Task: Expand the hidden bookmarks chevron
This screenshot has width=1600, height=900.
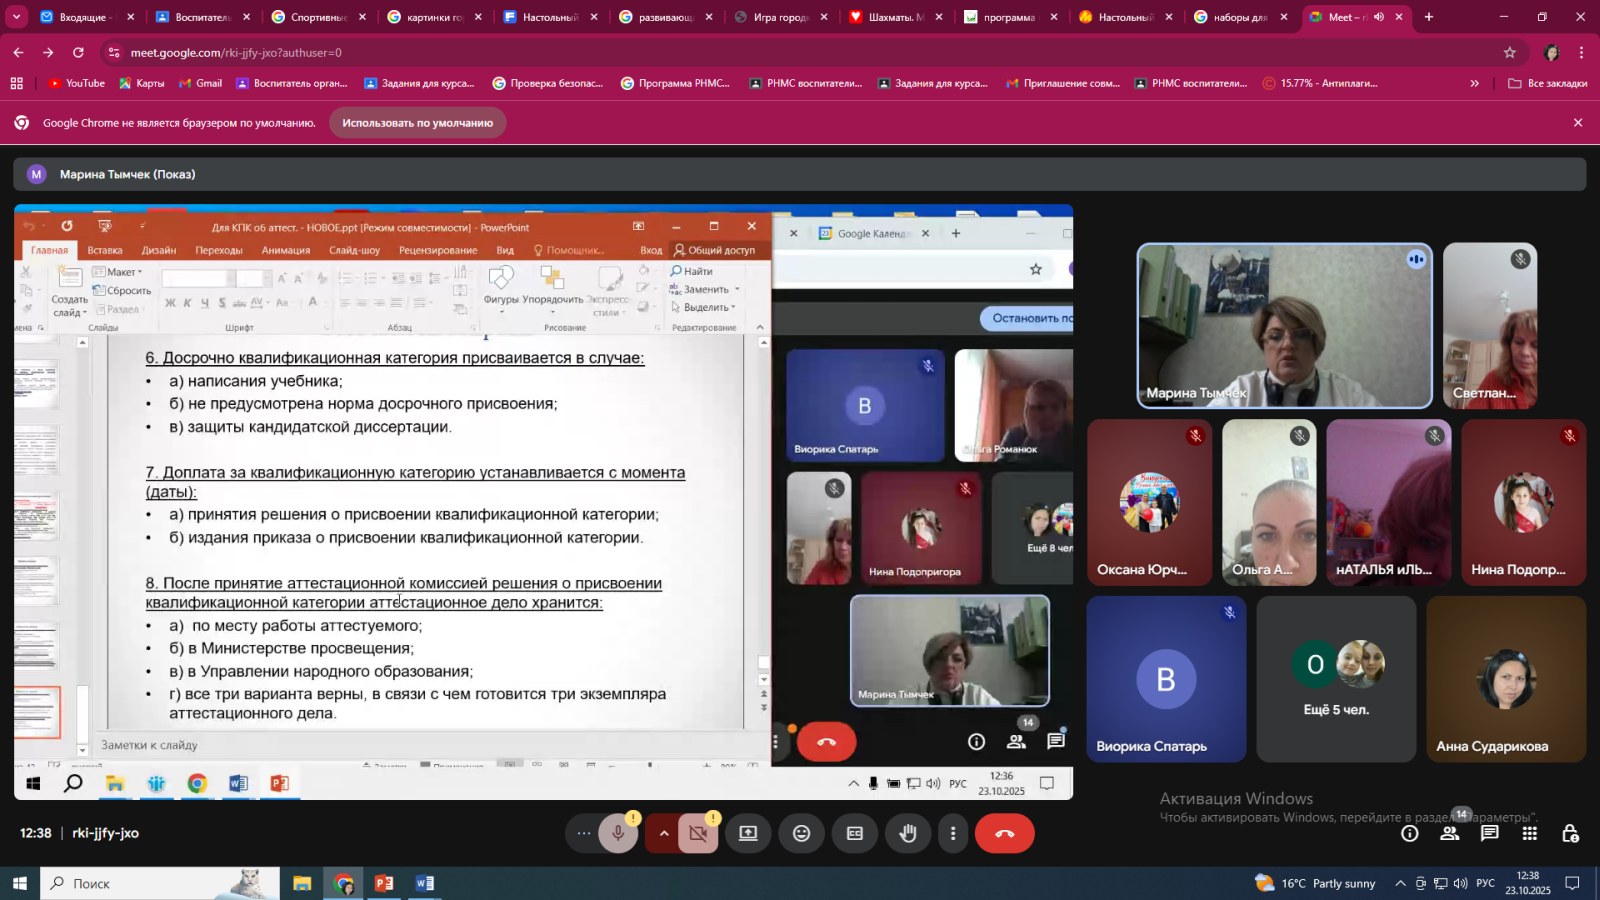Action: click(x=1474, y=83)
